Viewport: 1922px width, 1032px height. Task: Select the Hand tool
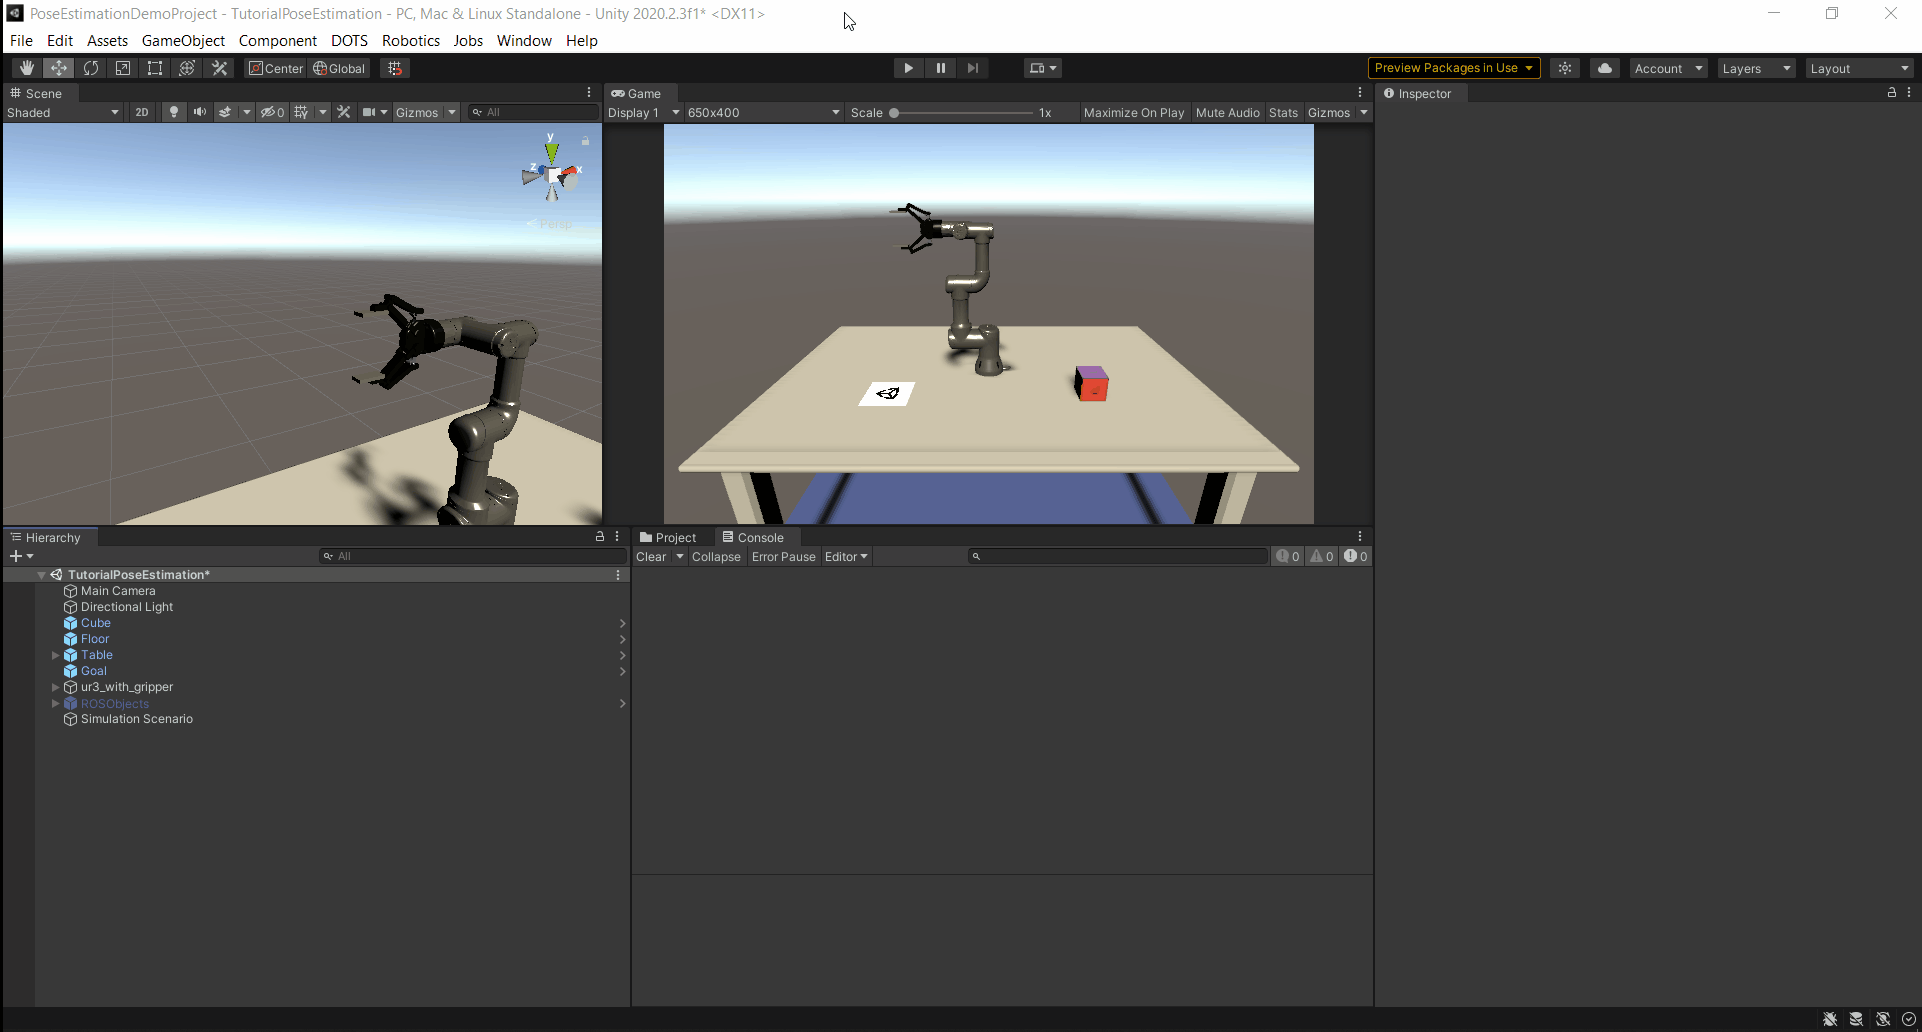pyautogui.click(x=27, y=68)
